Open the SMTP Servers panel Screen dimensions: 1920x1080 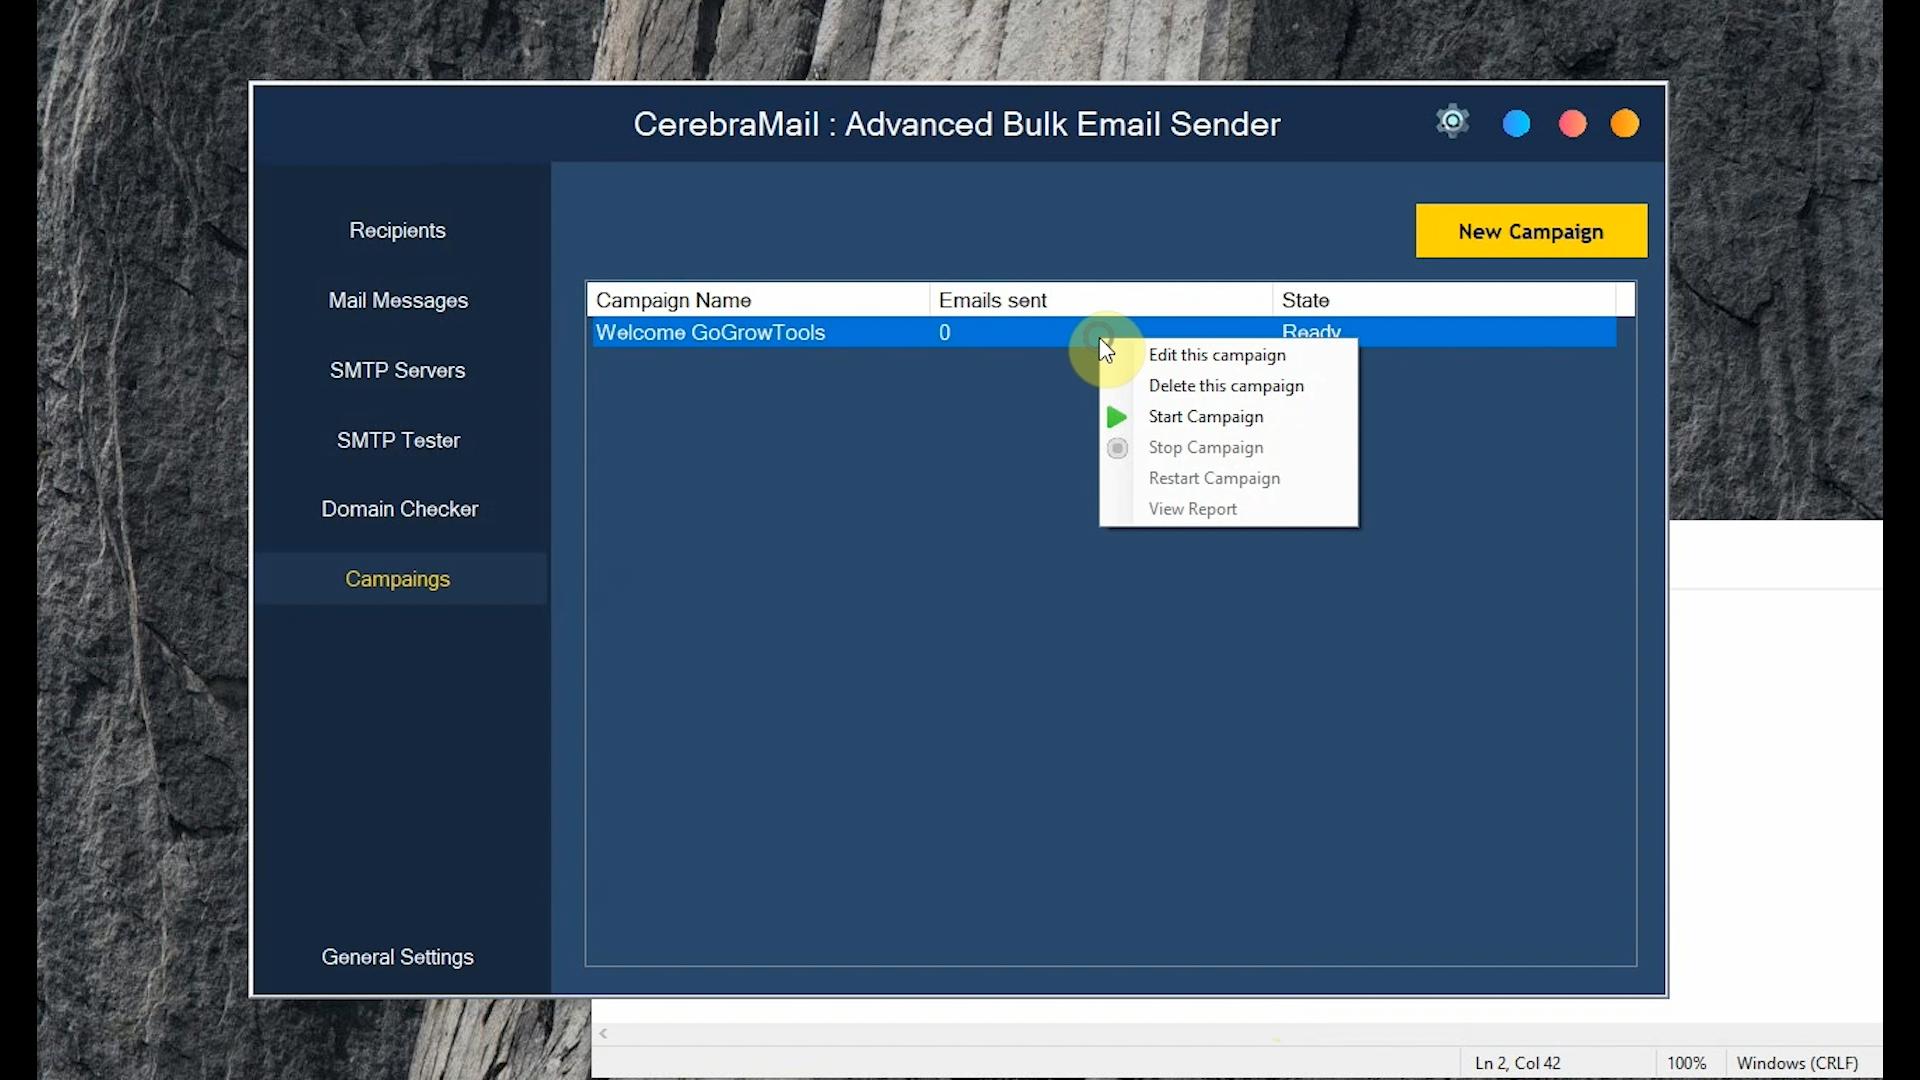point(397,370)
